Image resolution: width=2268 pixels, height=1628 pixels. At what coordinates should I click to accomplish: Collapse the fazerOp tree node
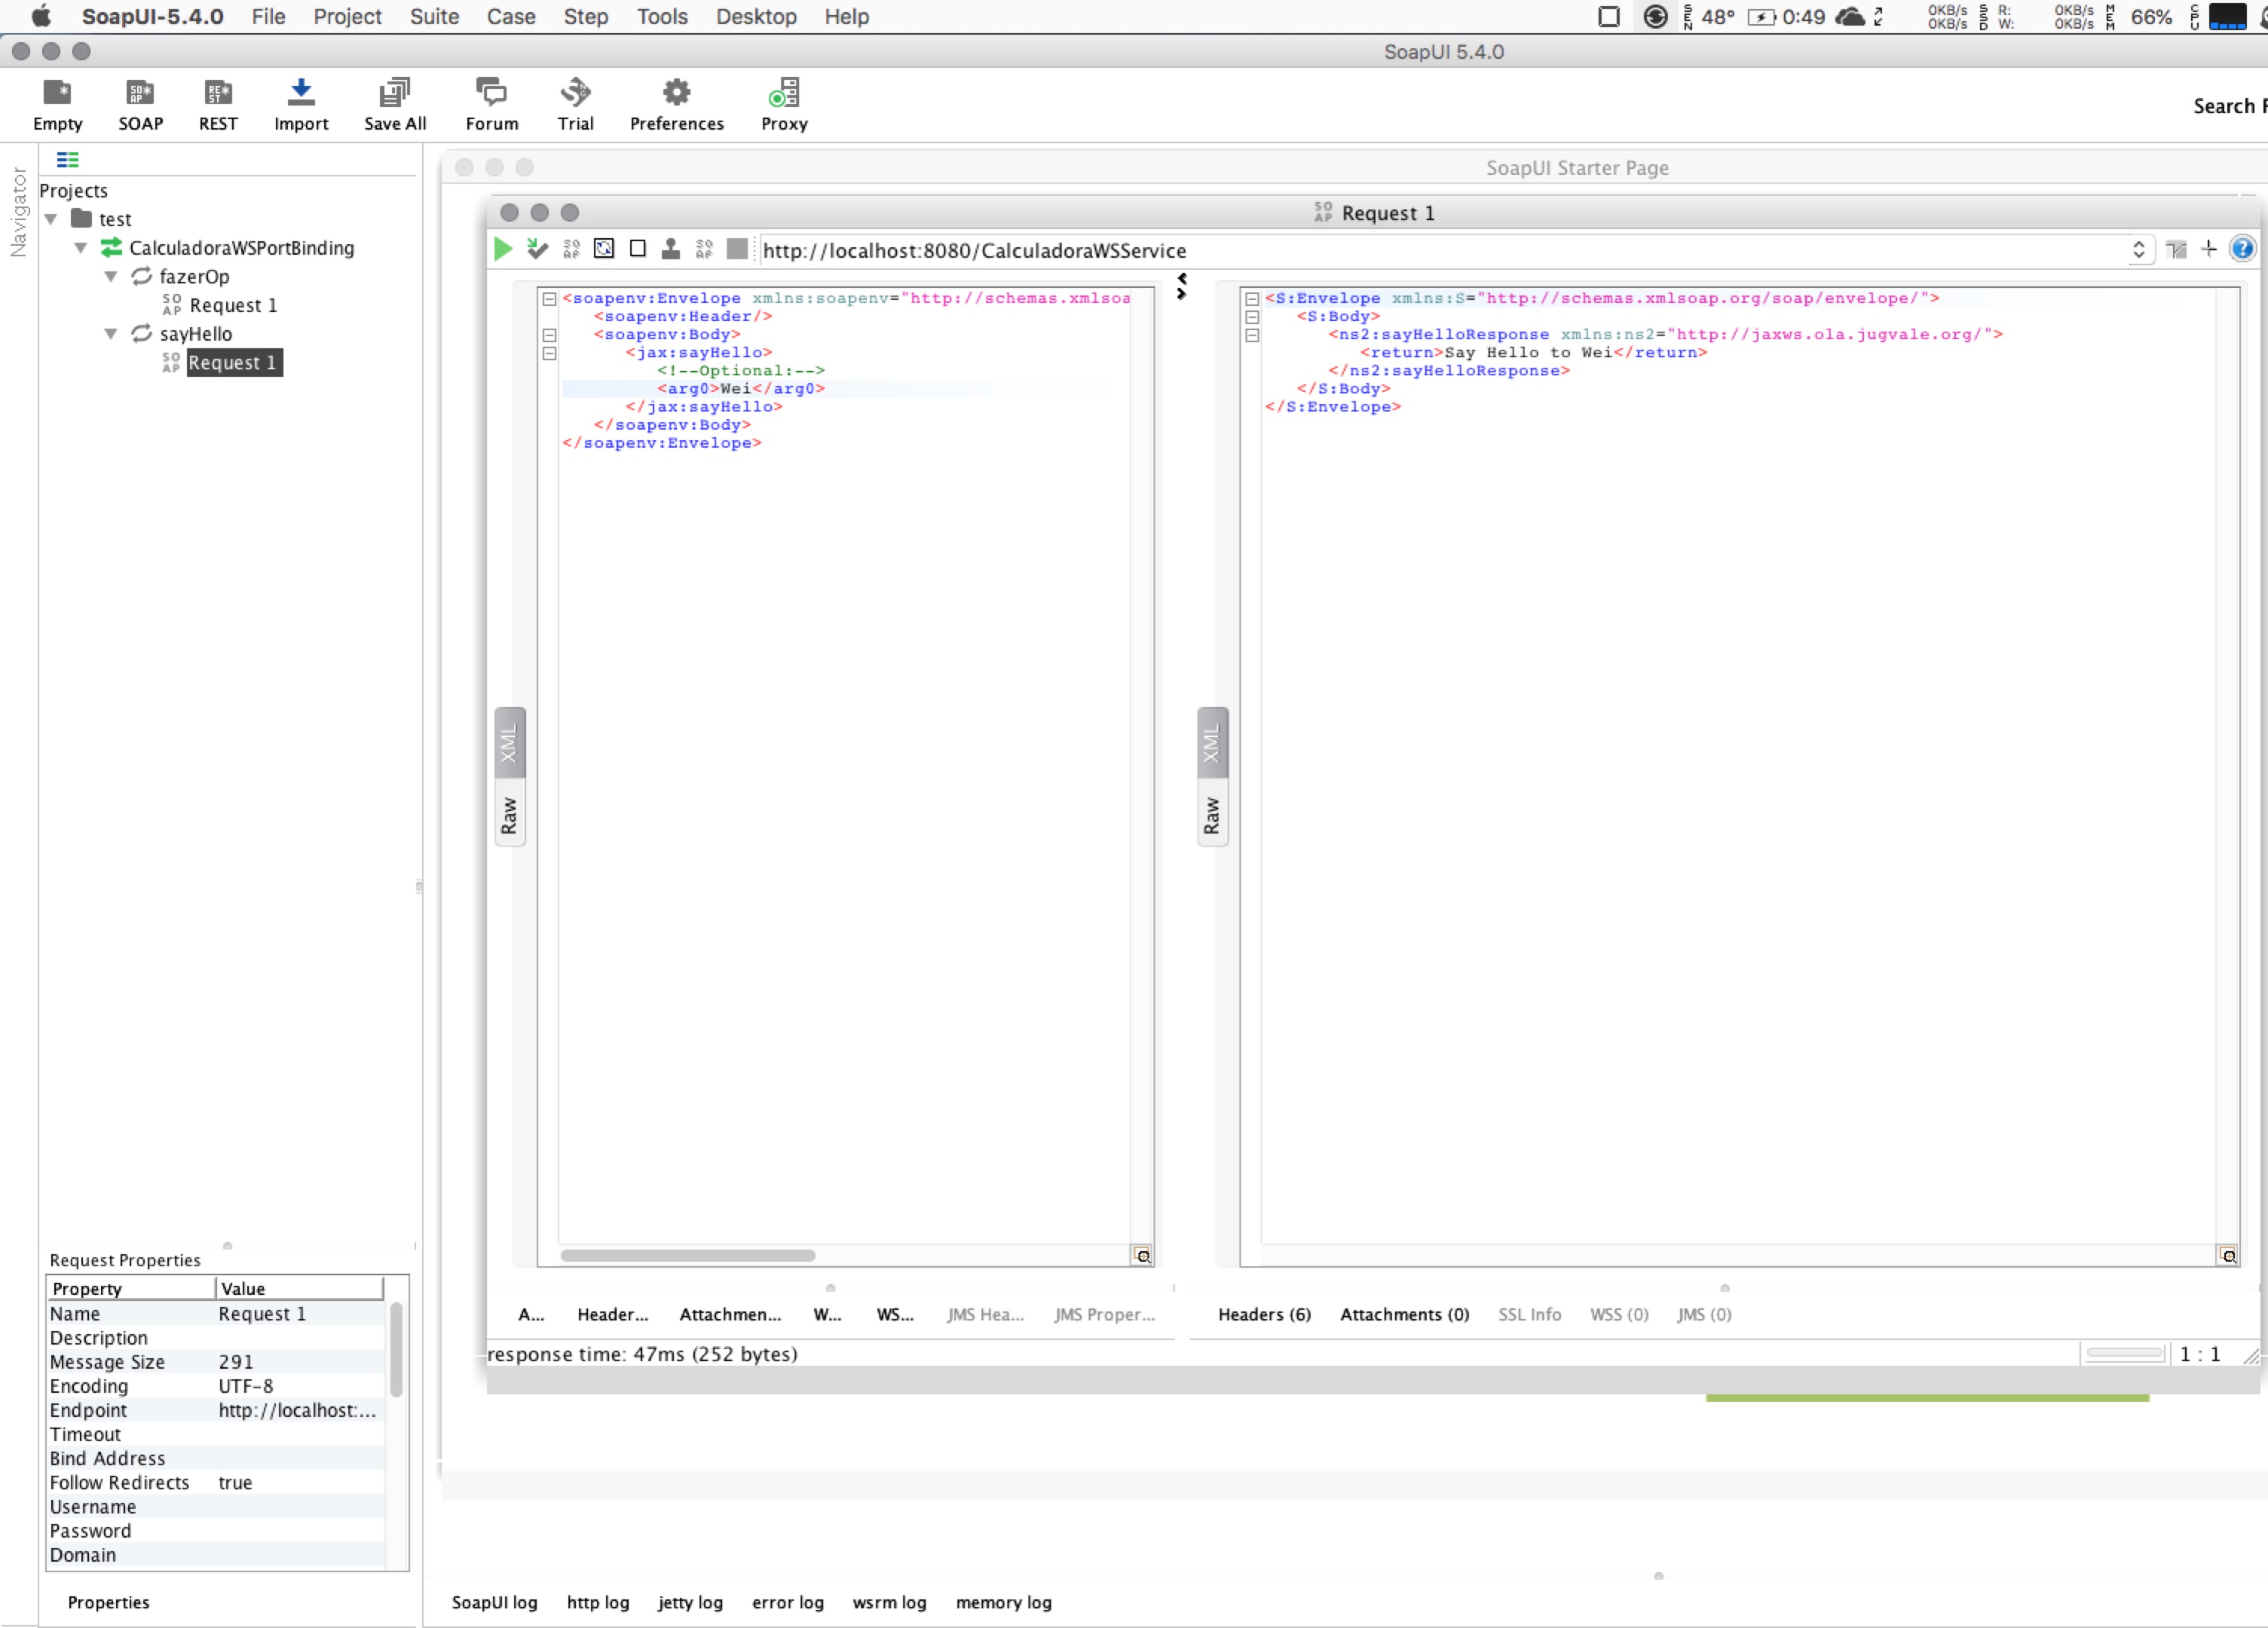(x=111, y=277)
